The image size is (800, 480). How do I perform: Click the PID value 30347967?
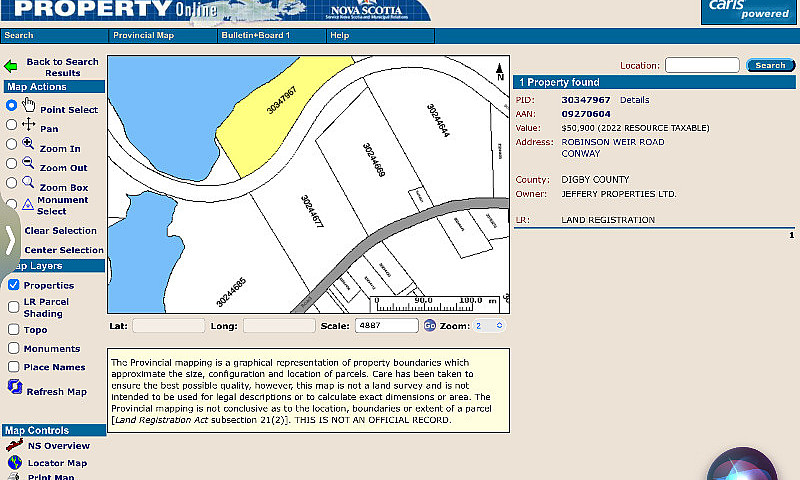[586, 100]
